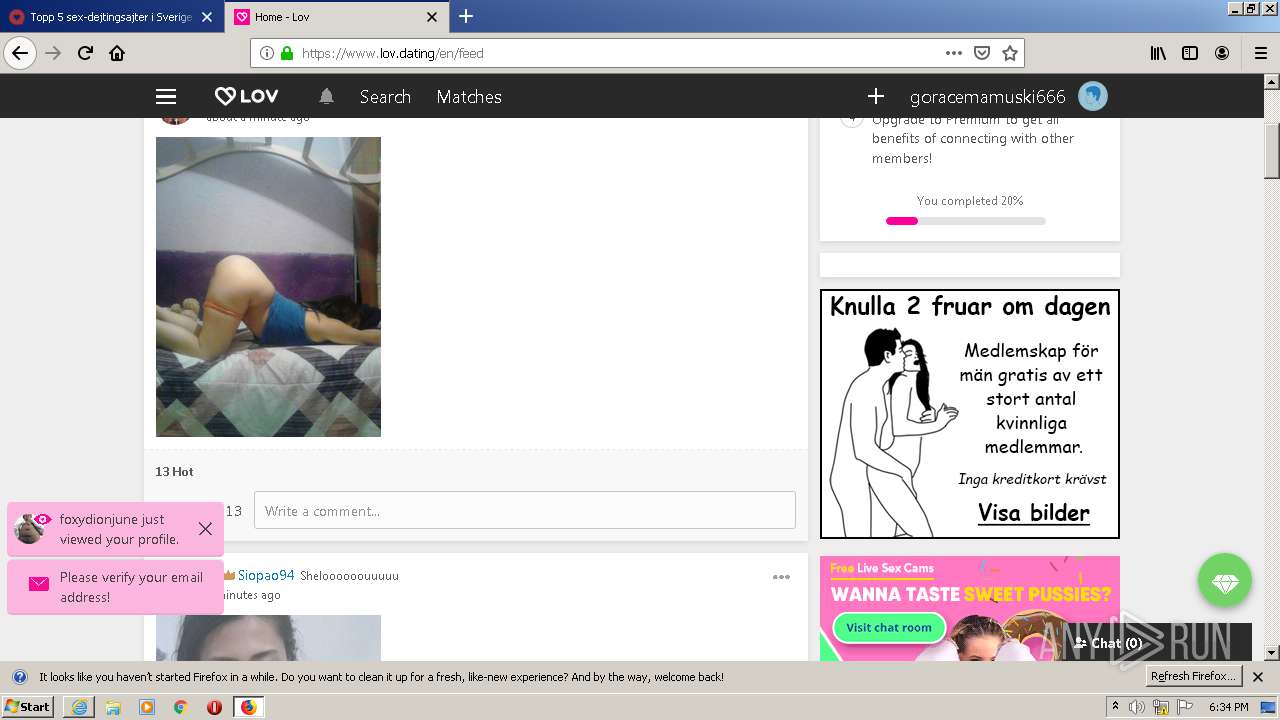Open the Knulla 2 fruar ad banner
The height and width of the screenshot is (720, 1280).
970,414
